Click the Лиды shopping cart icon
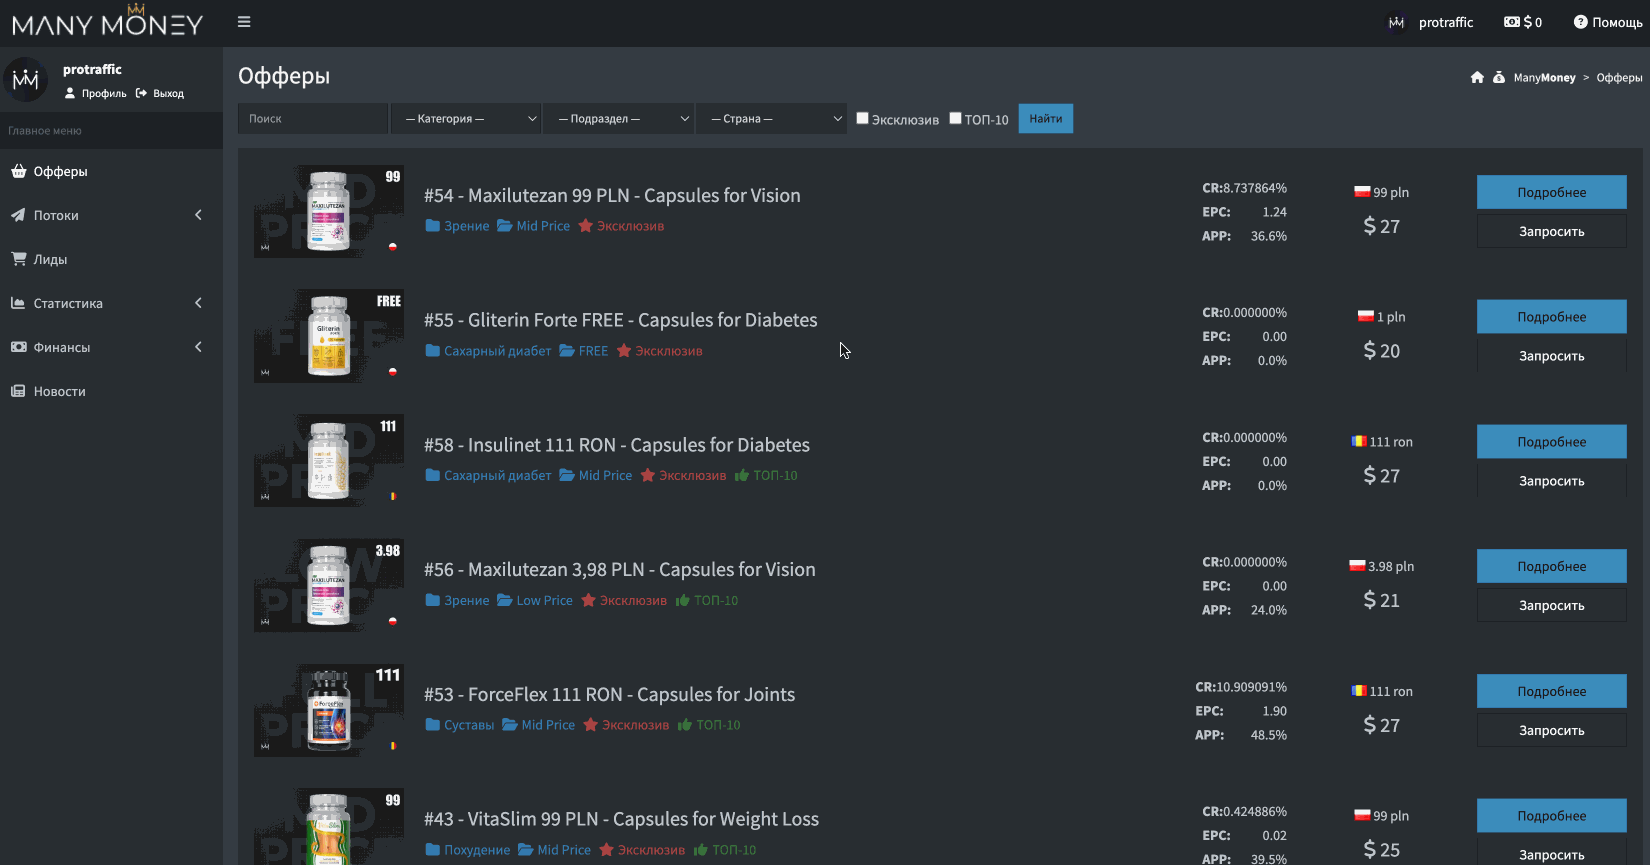This screenshot has width=1650, height=865. pos(18,259)
